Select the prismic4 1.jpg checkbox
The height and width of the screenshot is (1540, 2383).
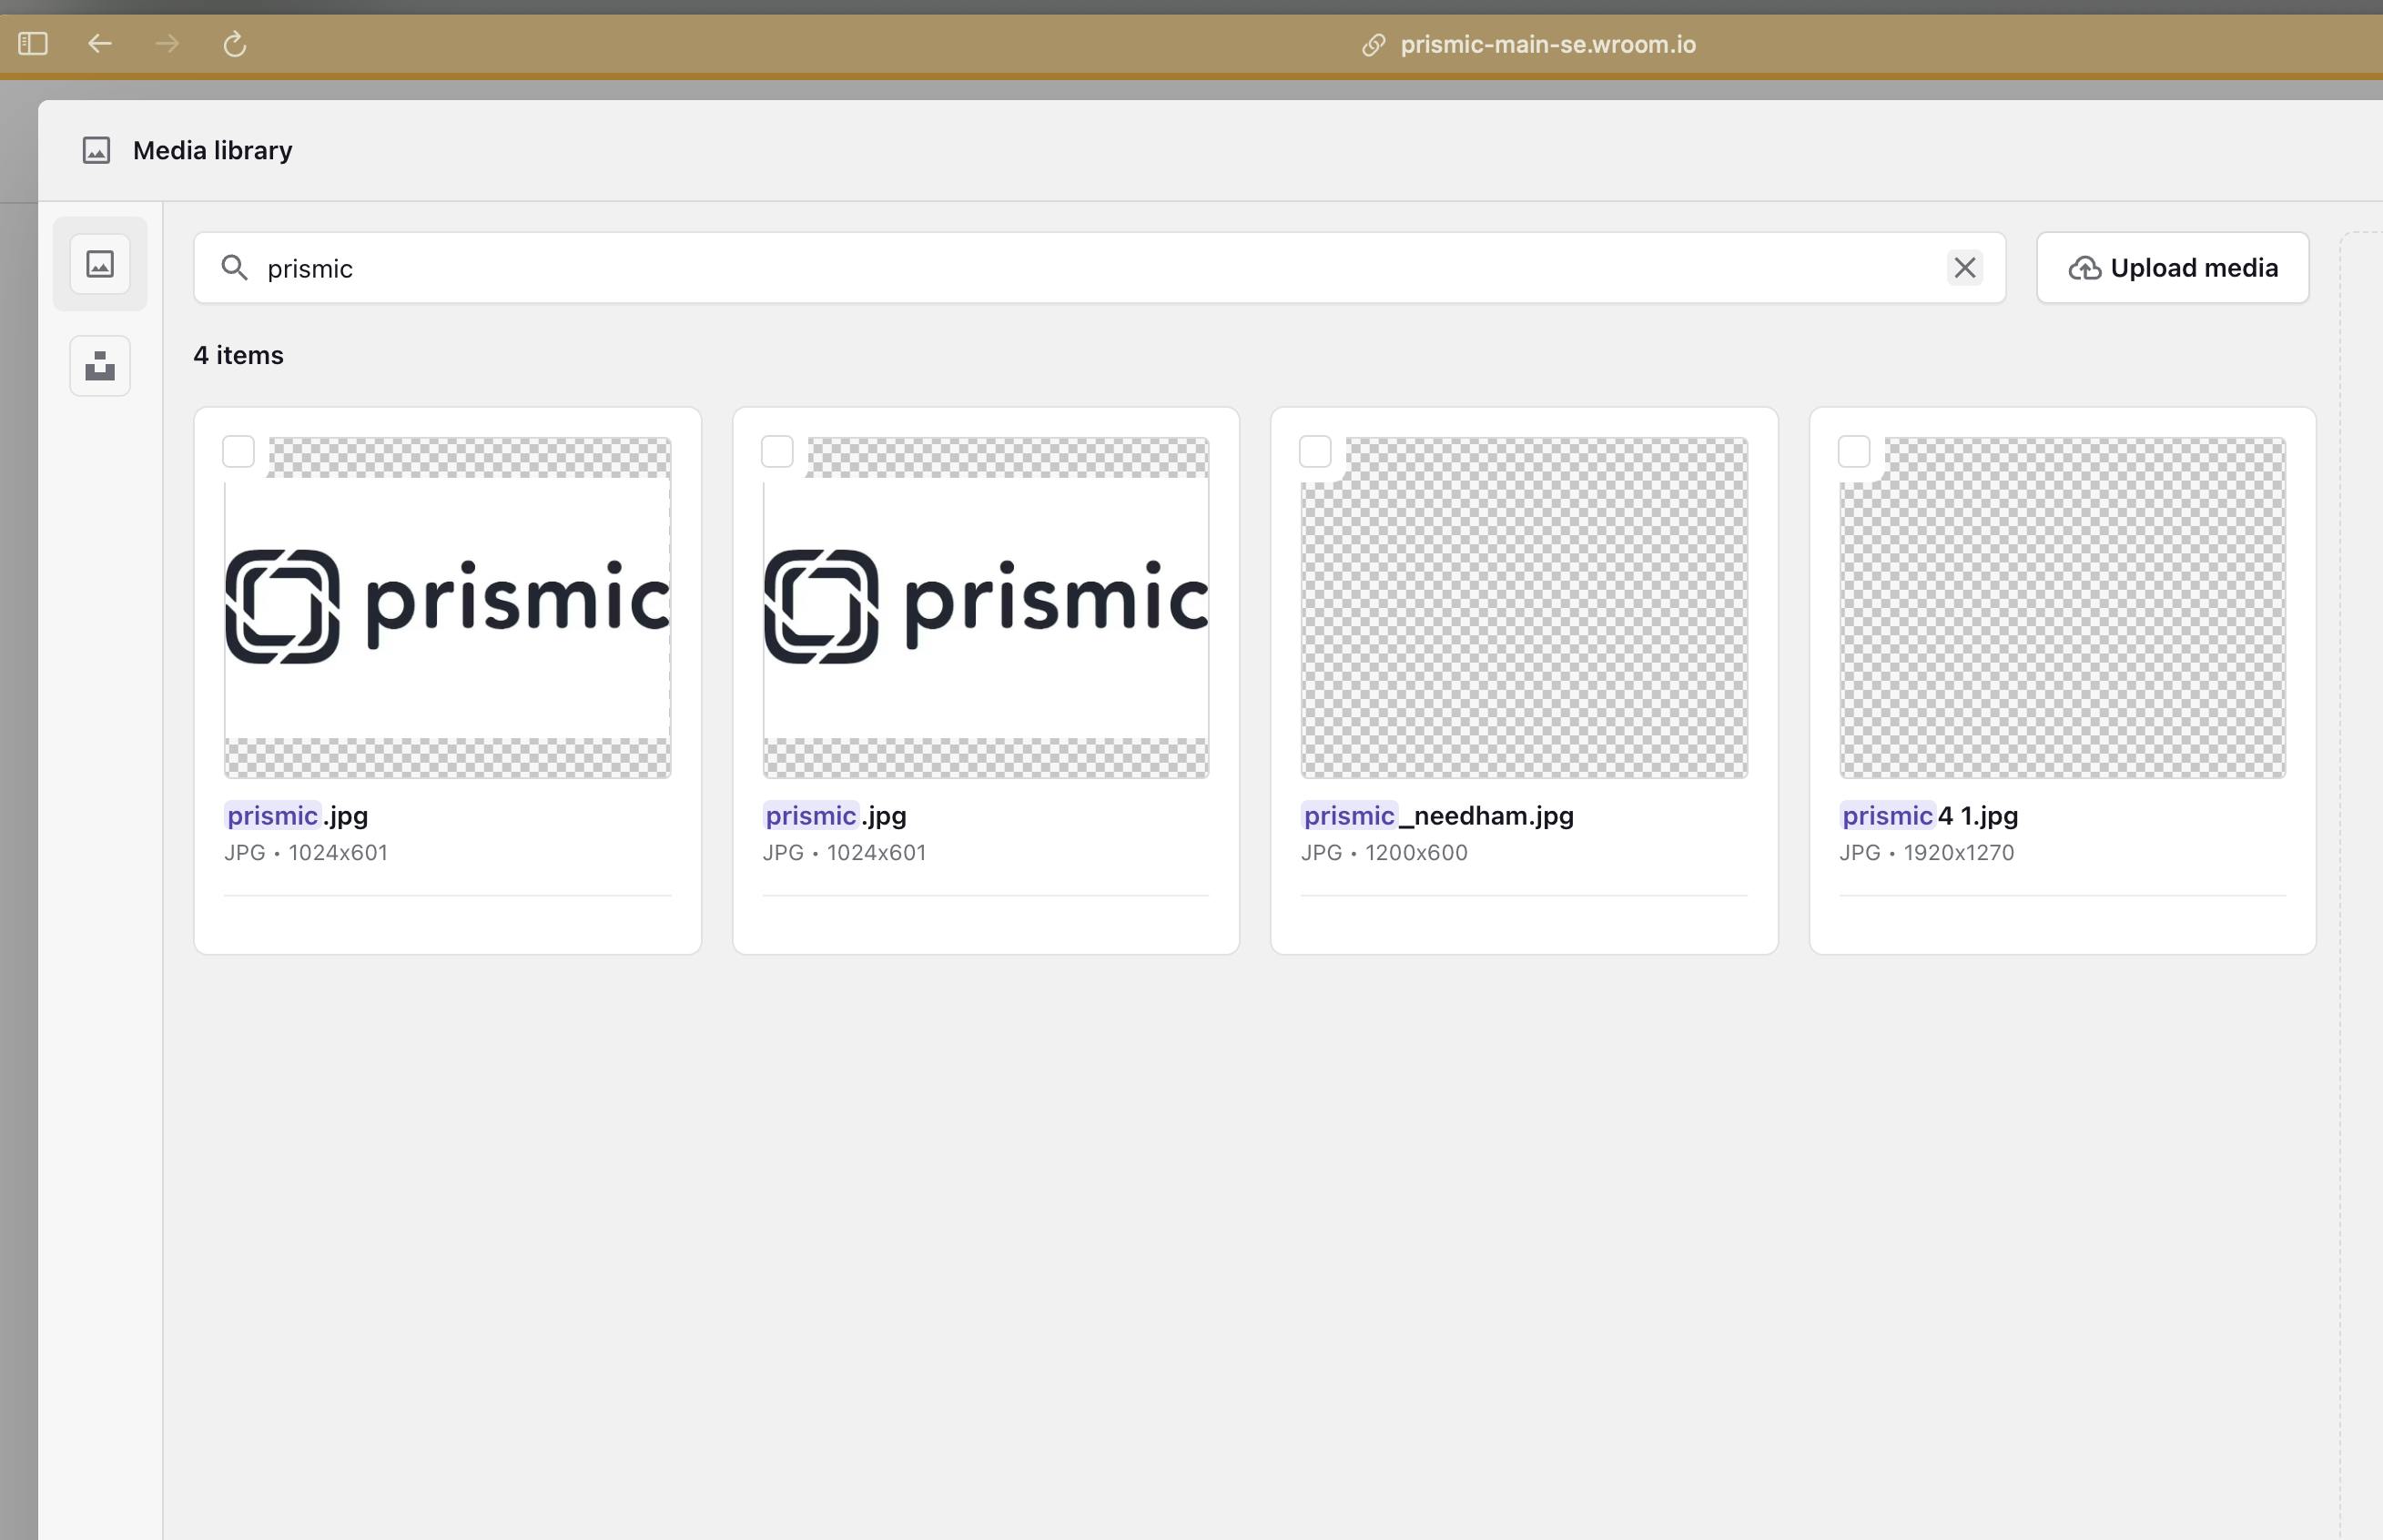click(x=1853, y=452)
